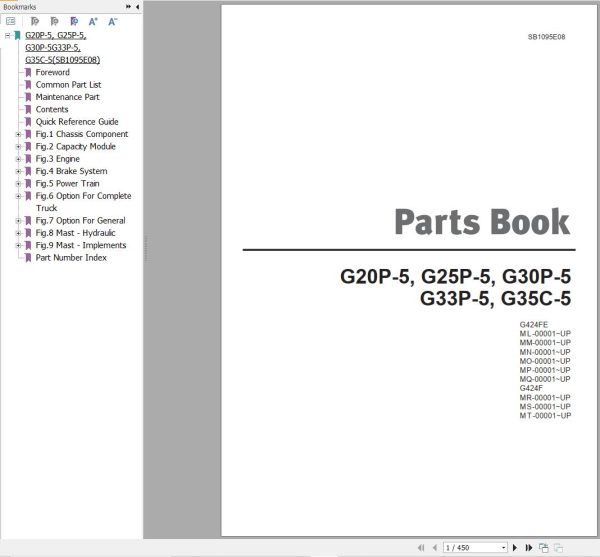Click the Bookmarks panel title
Viewport: 600px width, 557px height.
click(20, 7)
